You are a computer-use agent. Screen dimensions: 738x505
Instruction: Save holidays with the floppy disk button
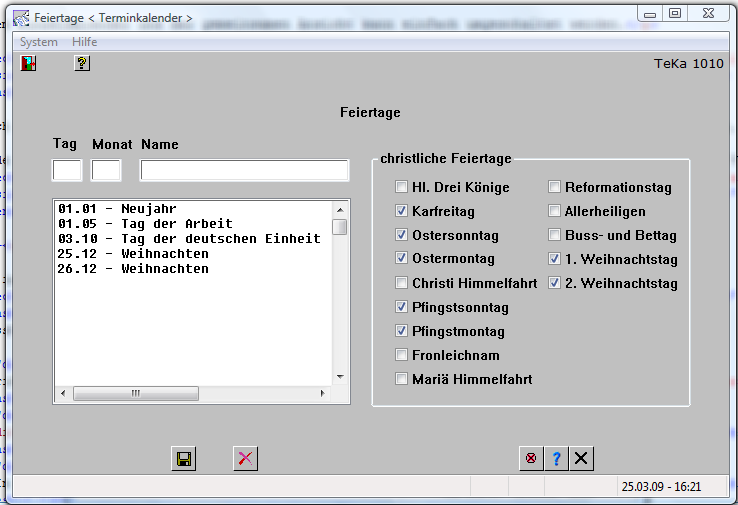pyautogui.click(x=184, y=459)
